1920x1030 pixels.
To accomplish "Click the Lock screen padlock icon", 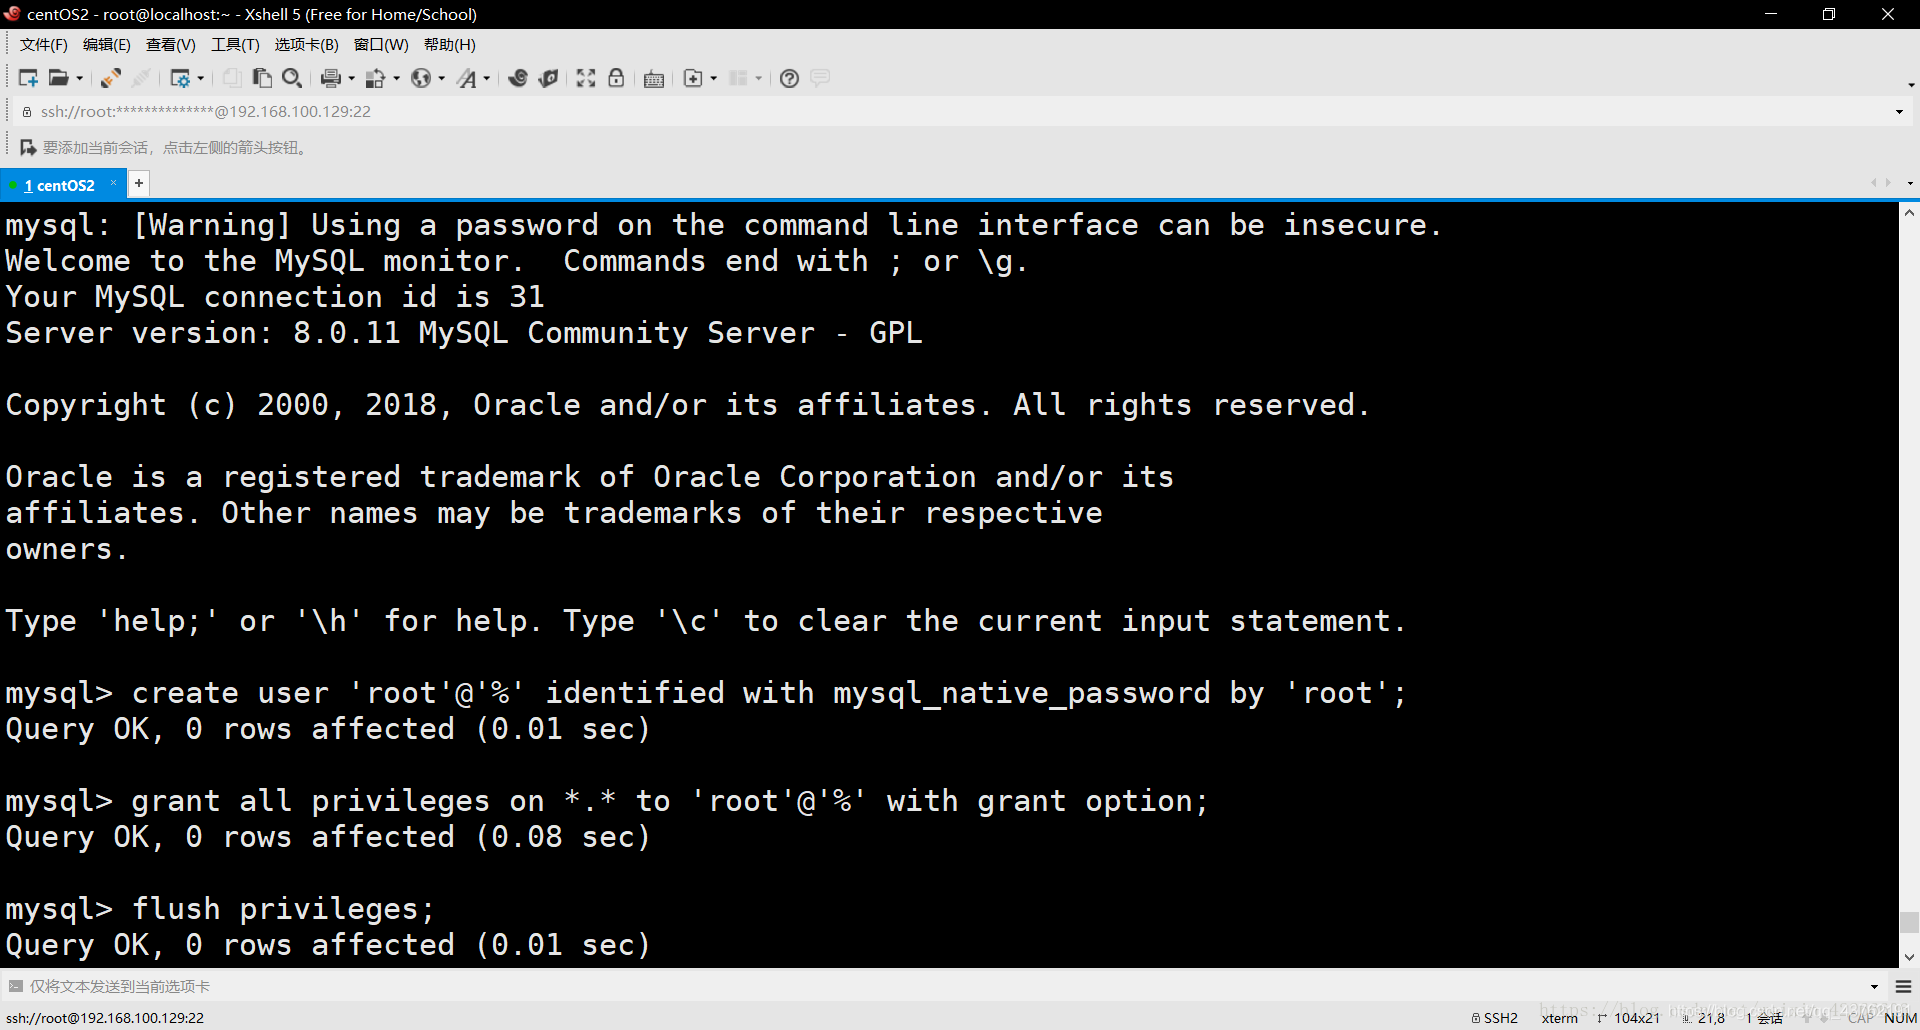I will tap(616, 78).
